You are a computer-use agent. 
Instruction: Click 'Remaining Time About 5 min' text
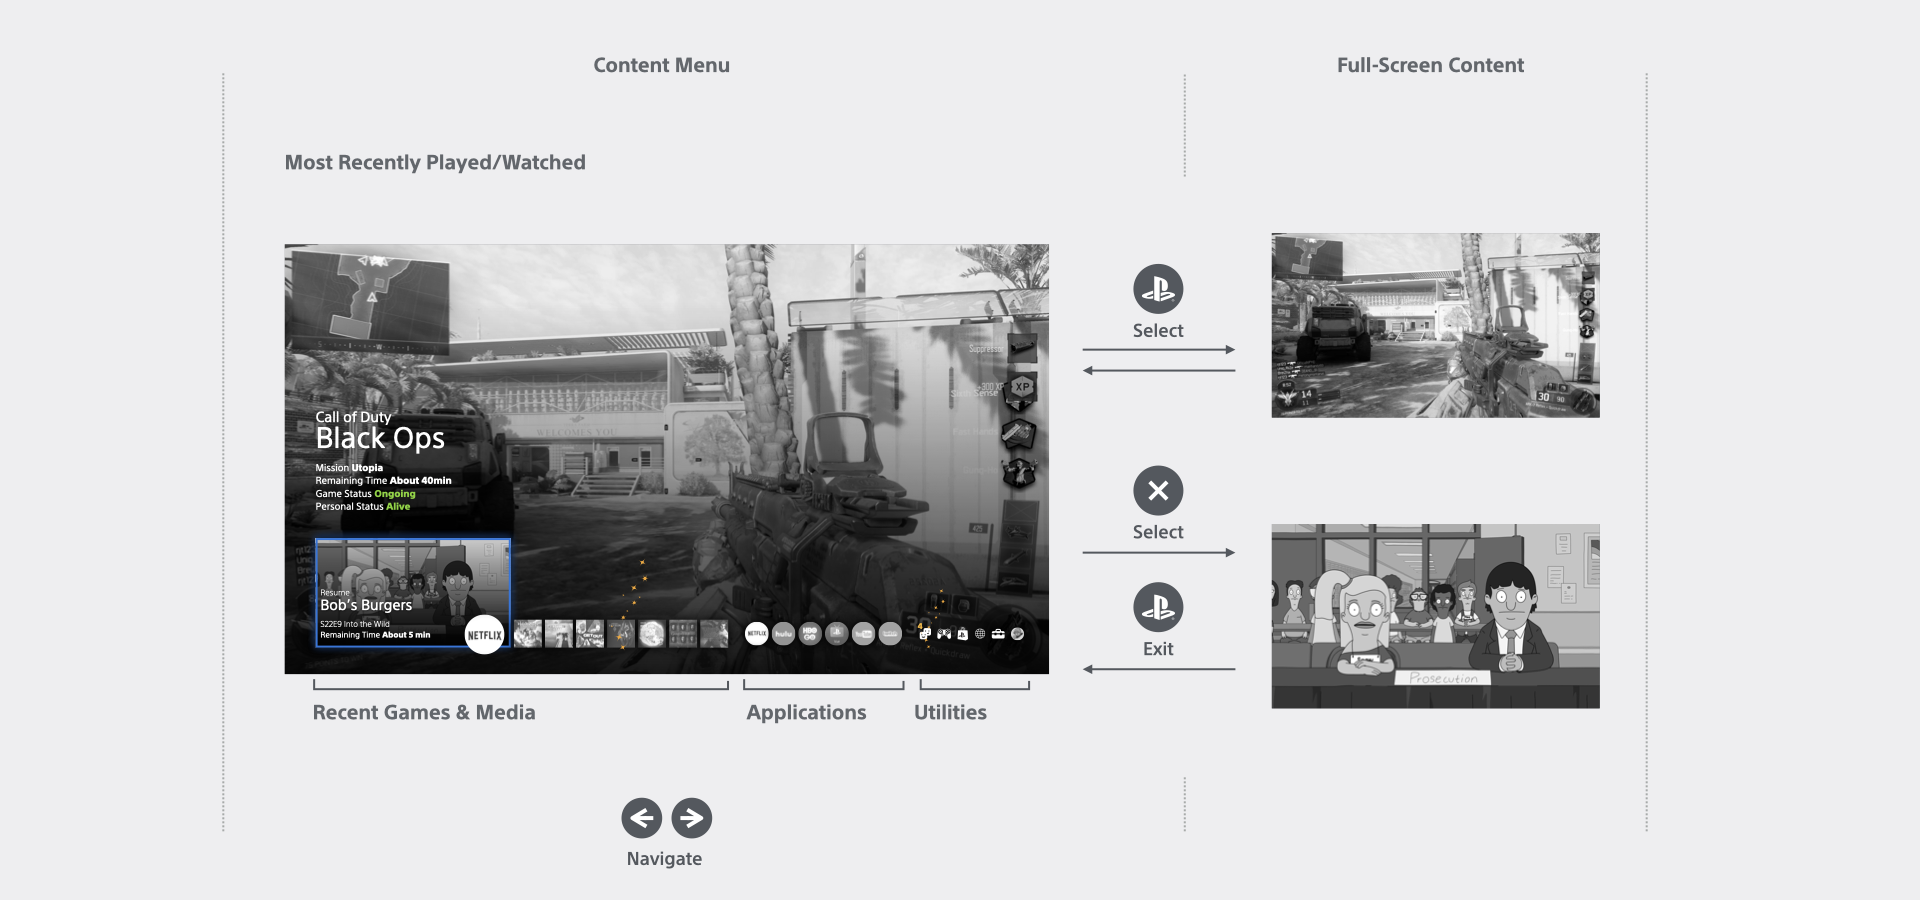click(x=375, y=634)
